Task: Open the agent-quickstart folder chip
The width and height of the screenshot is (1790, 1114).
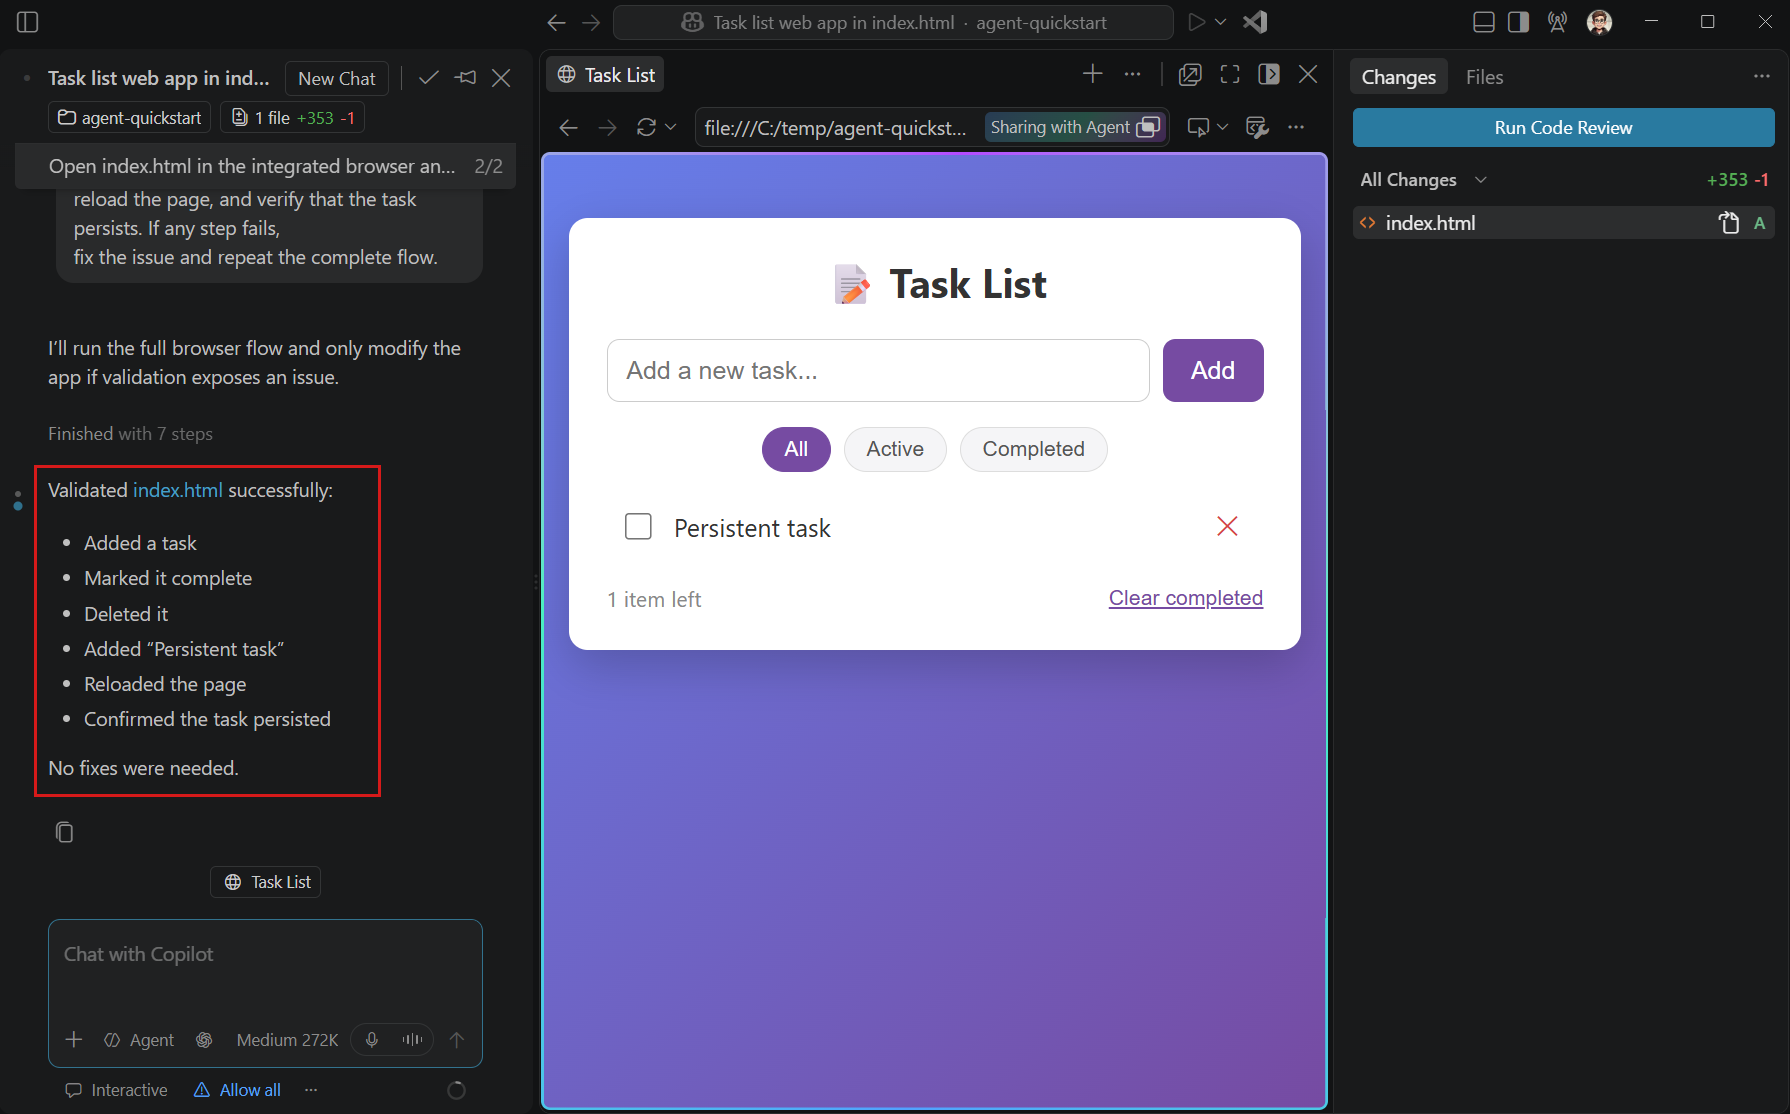Action: 130,118
